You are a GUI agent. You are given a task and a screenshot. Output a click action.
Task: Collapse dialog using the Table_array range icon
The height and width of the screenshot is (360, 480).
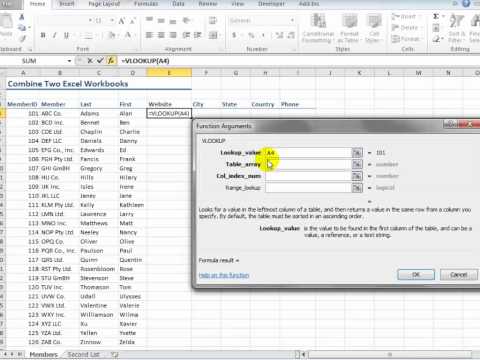(357, 164)
